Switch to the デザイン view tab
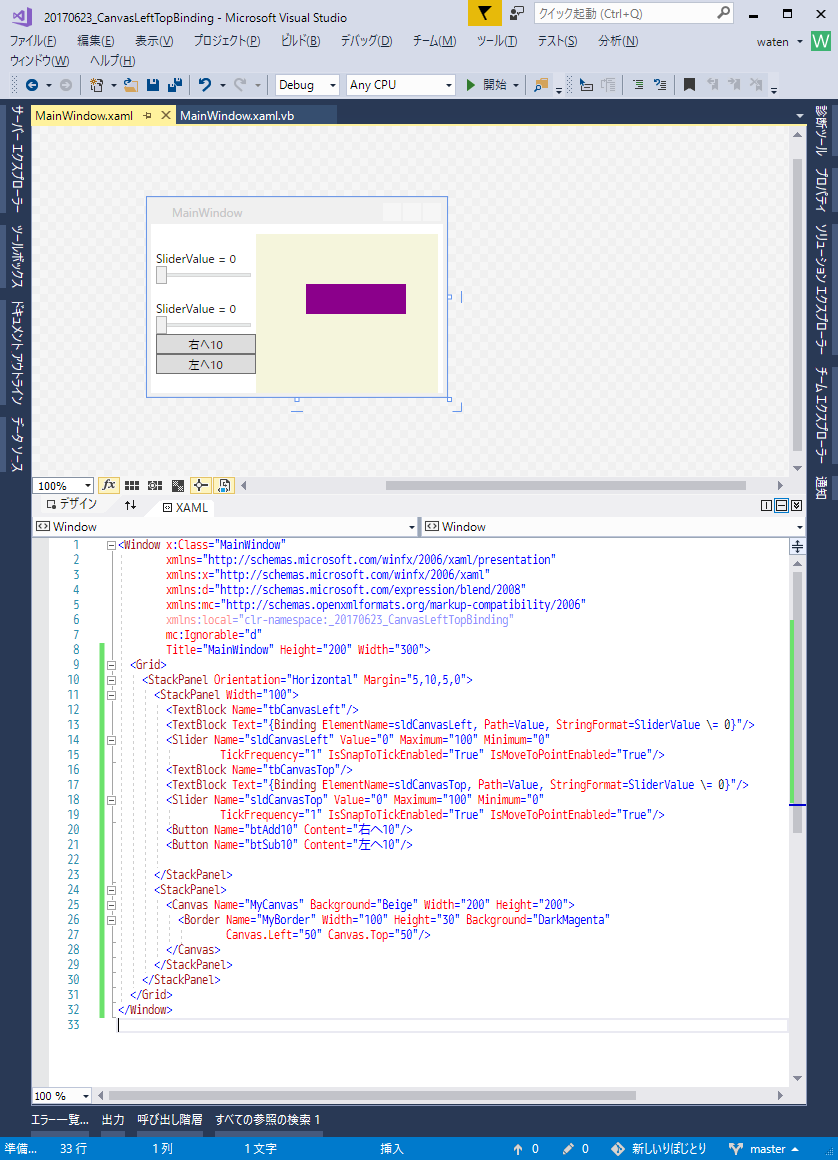This screenshot has width=838, height=1160. click(x=72, y=505)
